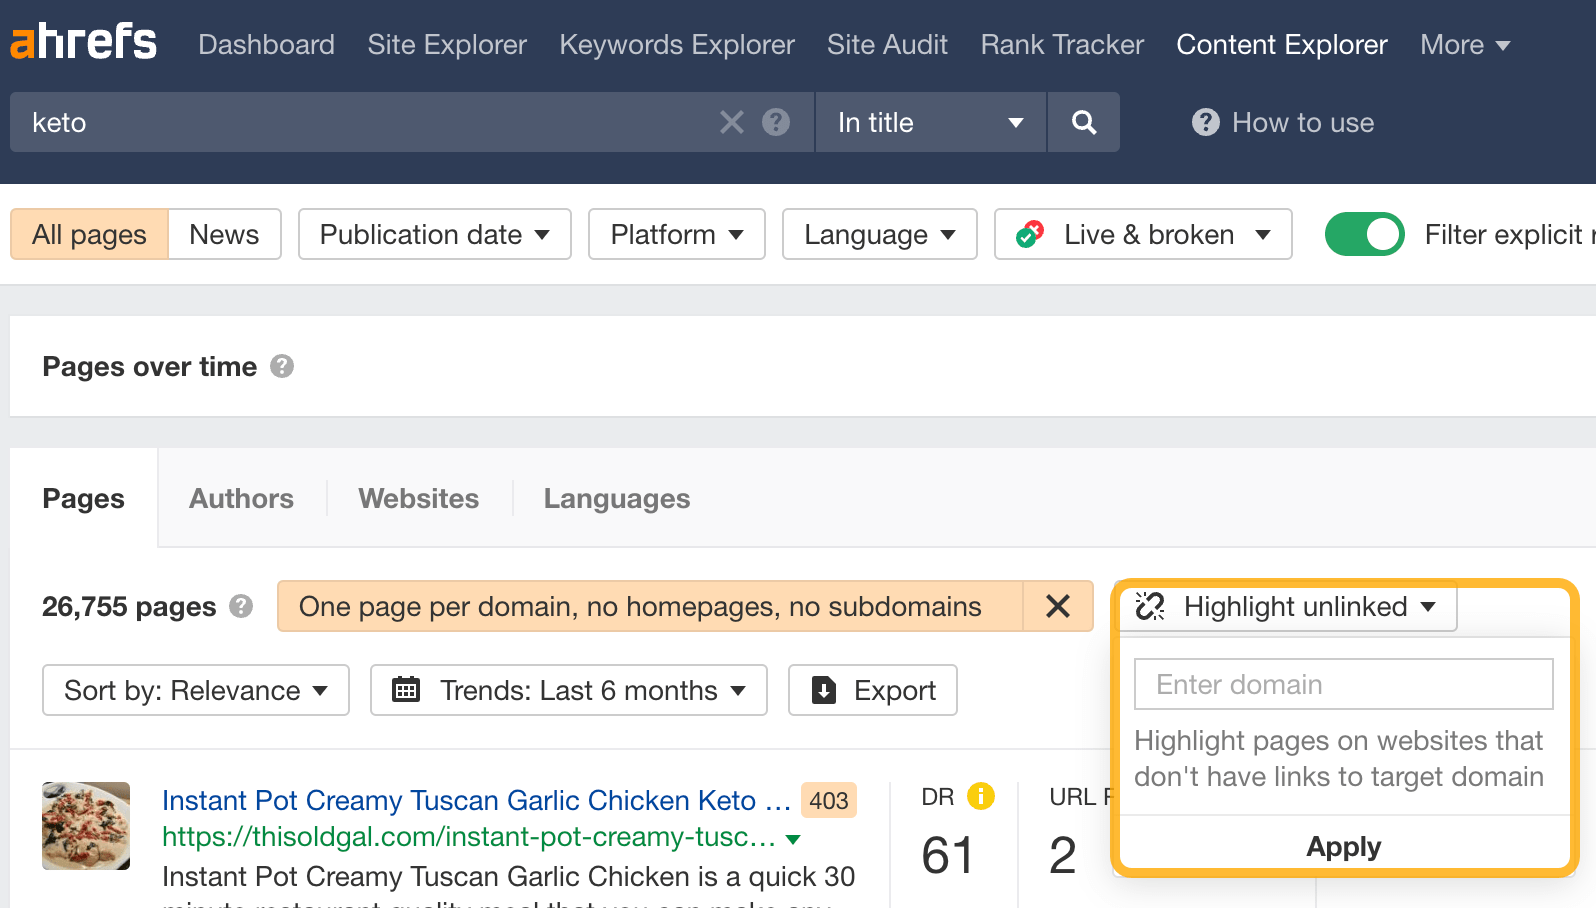Click the DR info icon
Viewport: 1596px width, 908px height.
[981, 796]
